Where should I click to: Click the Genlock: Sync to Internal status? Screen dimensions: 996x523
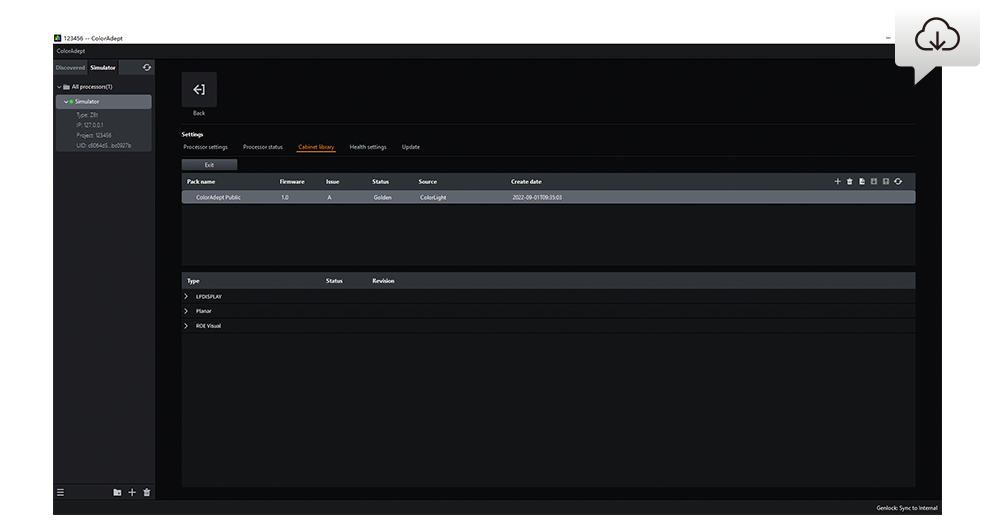pyautogui.click(x=906, y=508)
